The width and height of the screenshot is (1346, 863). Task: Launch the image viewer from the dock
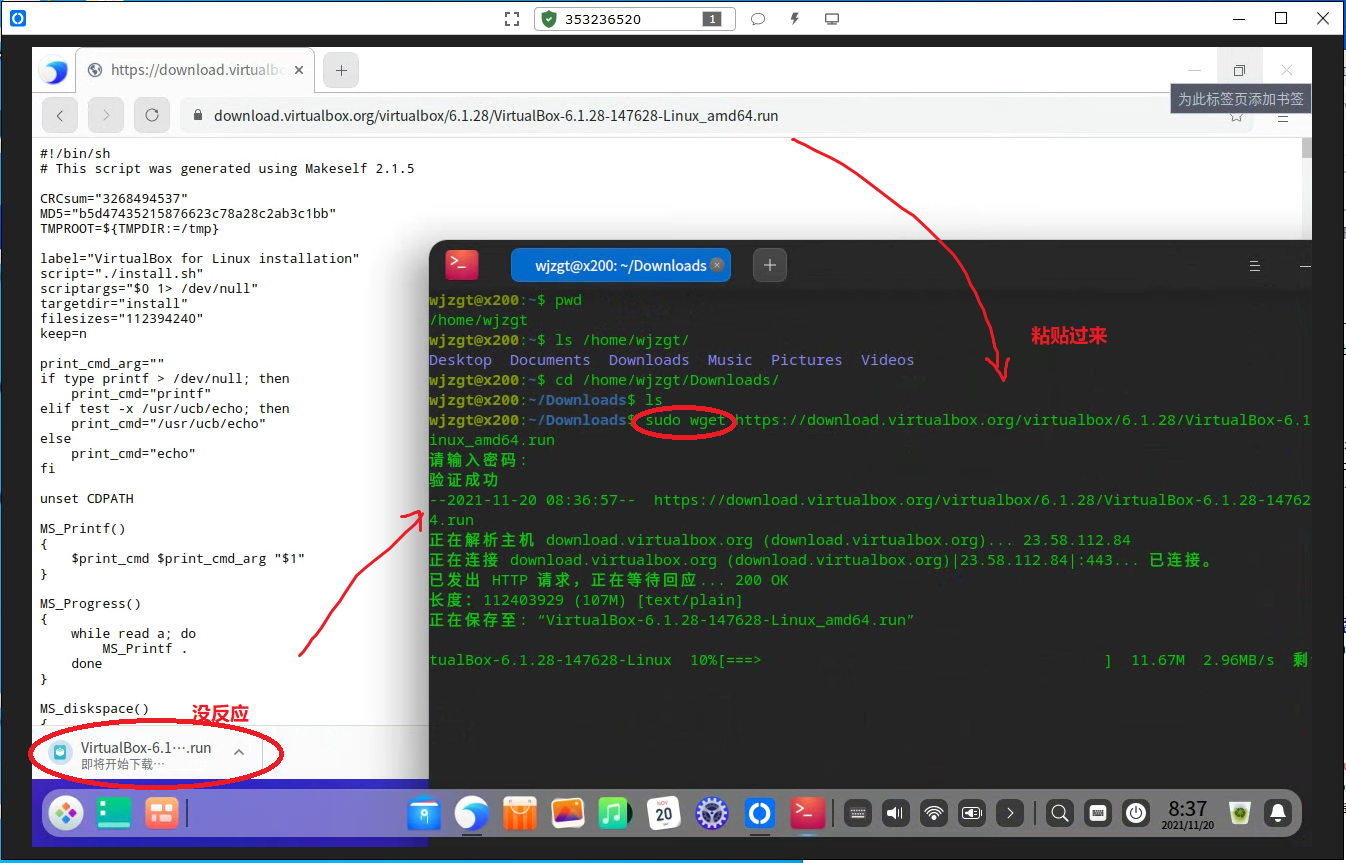(x=567, y=813)
